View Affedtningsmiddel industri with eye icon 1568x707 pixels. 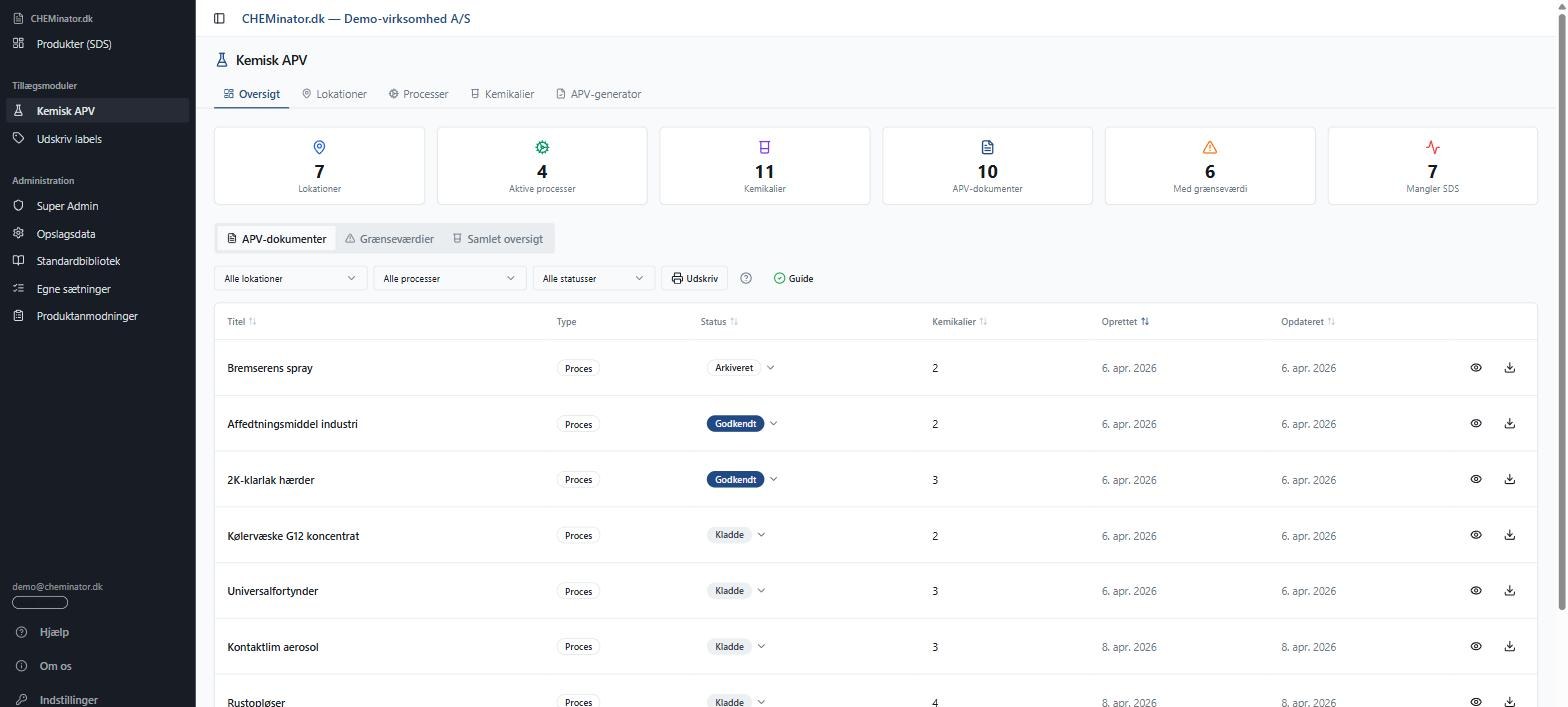tap(1476, 424)
